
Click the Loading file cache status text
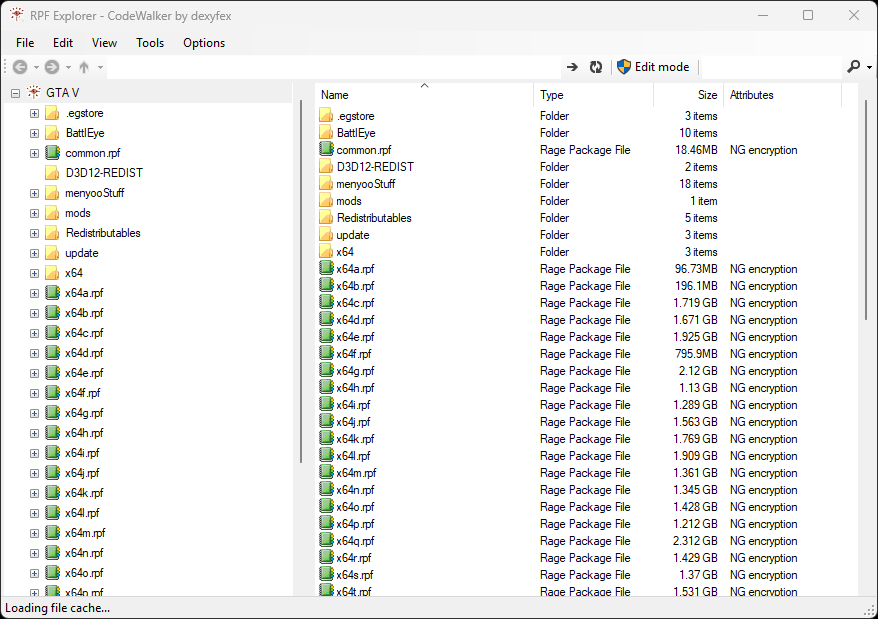[x=58, y=608]
